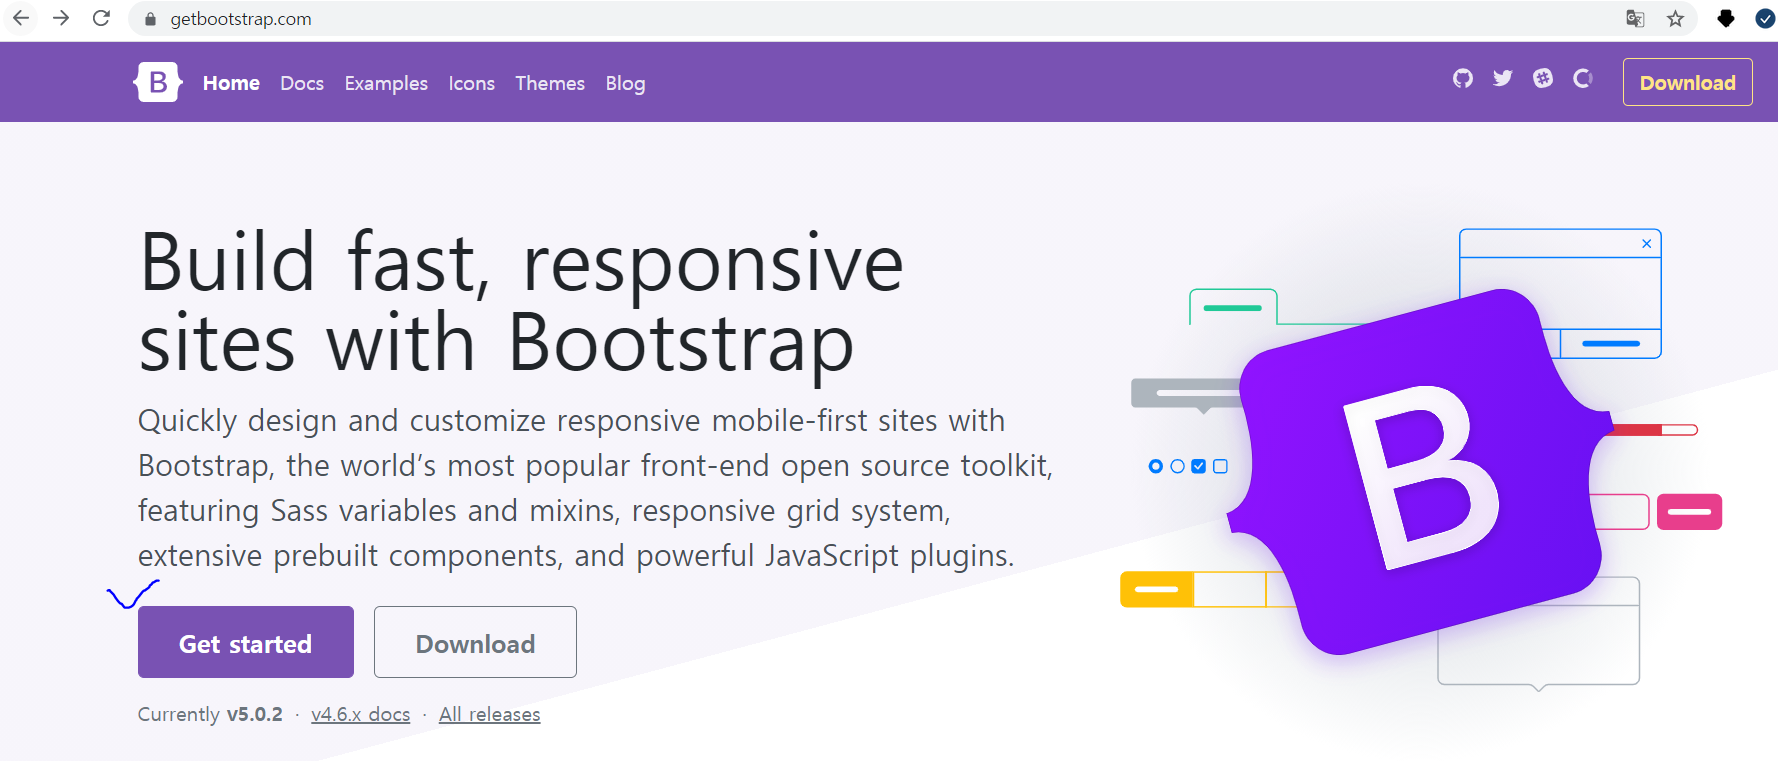1778x761 pixels.
Task: Open the translate page icon
Action: point(1635,18)
